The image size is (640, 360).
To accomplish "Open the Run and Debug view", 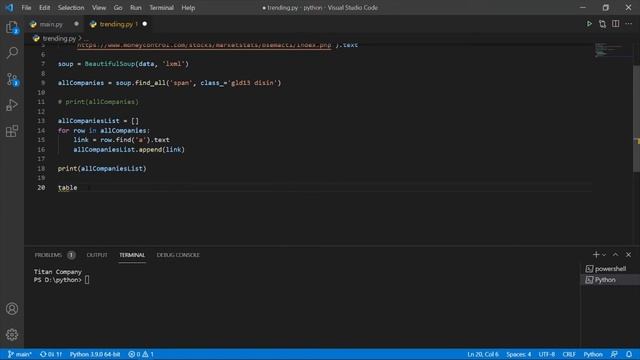I will click(12, 105).
